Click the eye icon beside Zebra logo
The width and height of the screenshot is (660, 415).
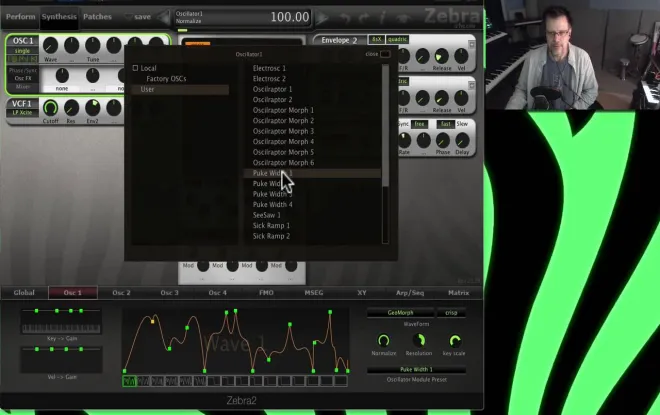click(x=403, y=18)
